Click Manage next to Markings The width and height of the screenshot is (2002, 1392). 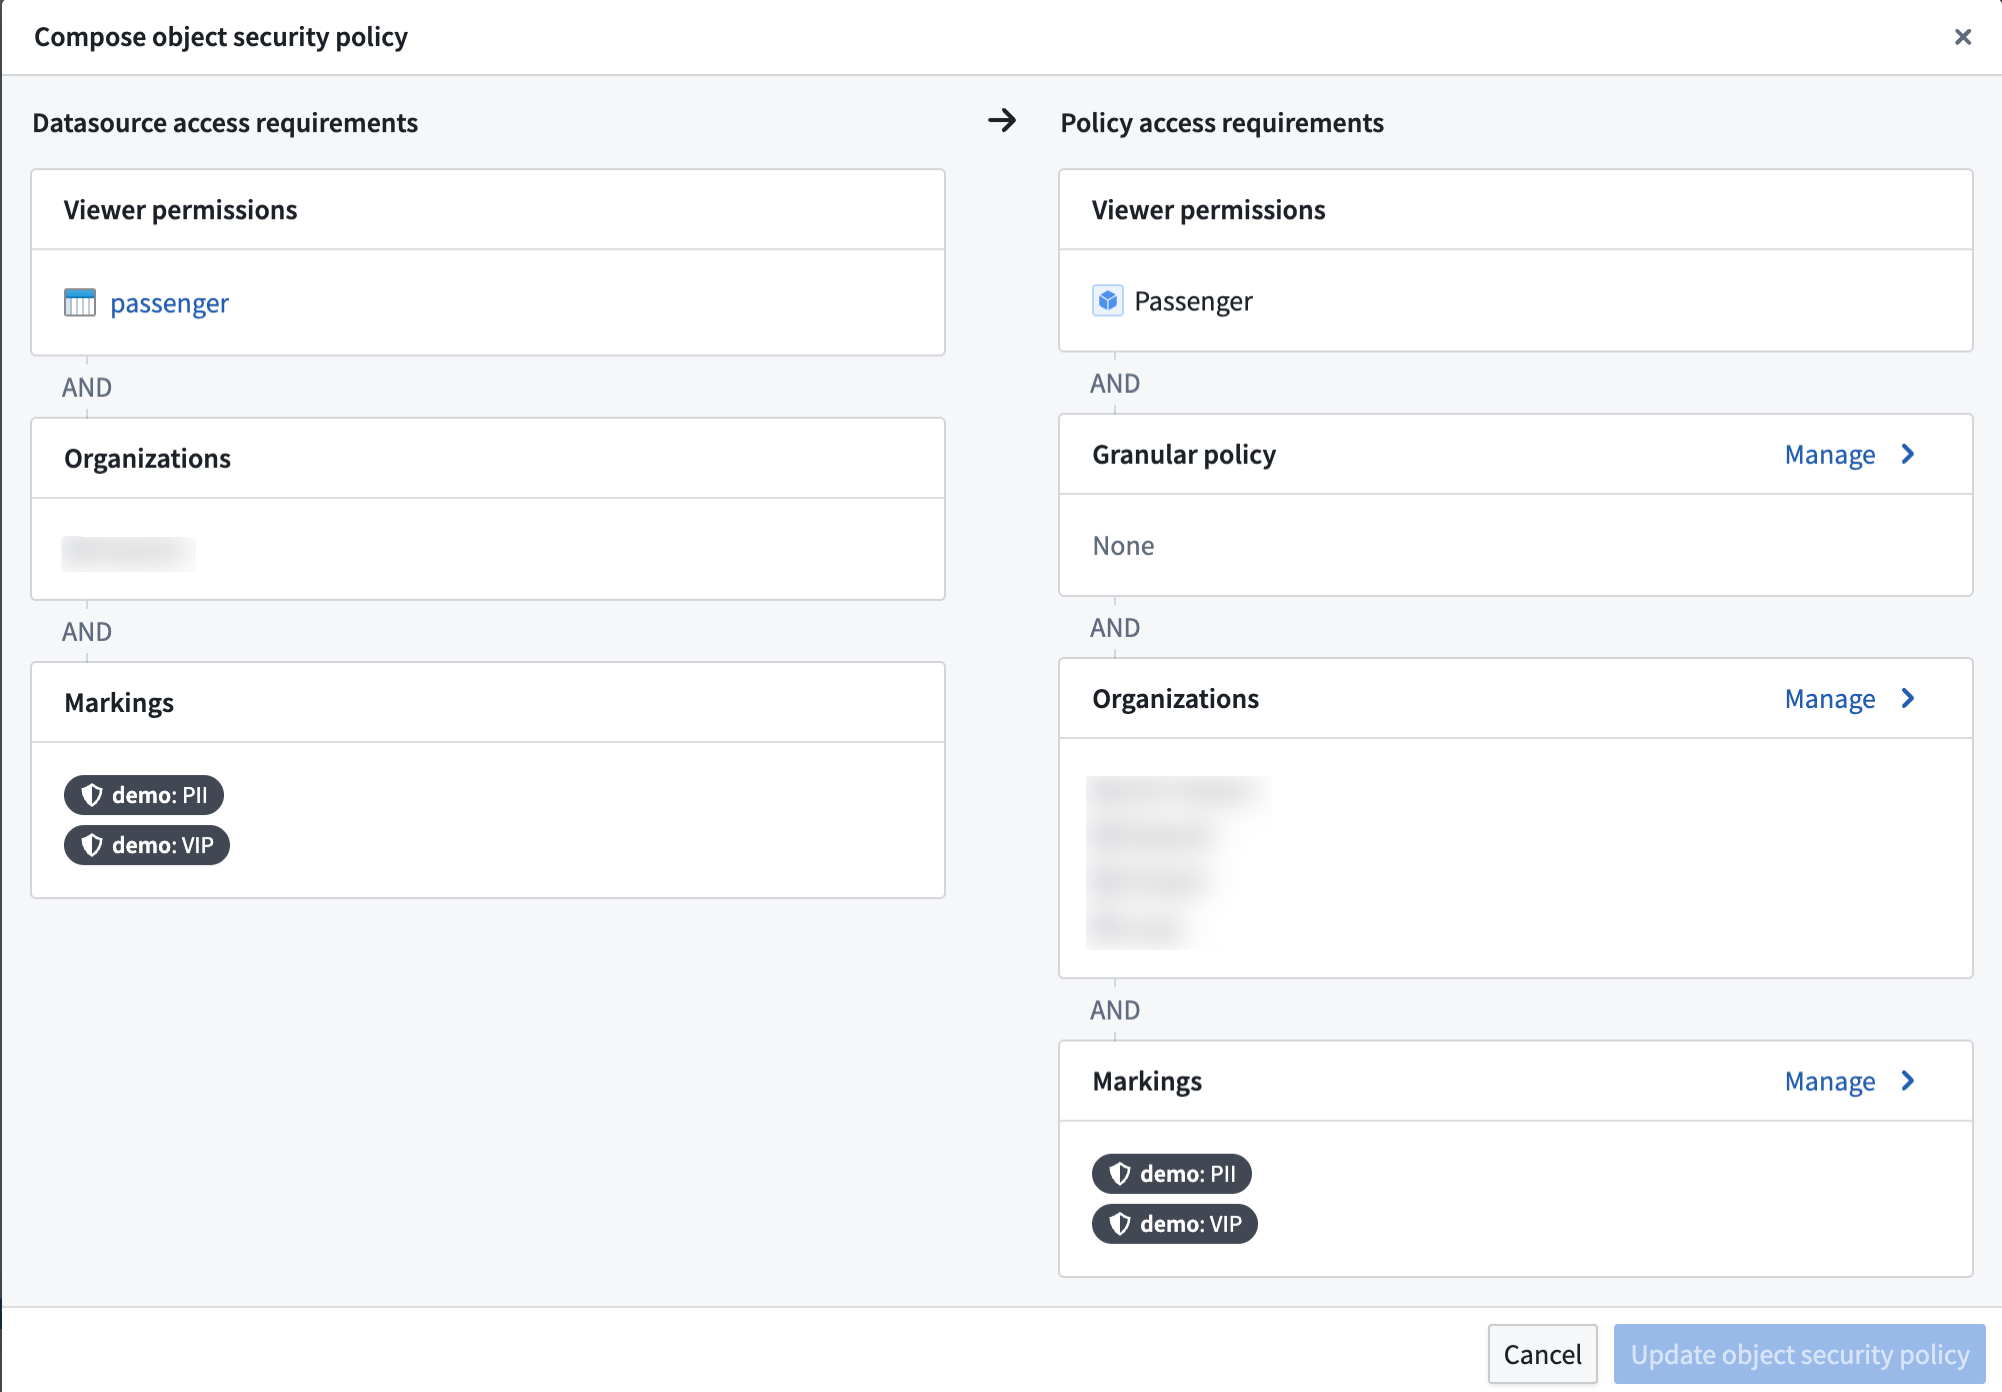[x=1829, y=1081]
